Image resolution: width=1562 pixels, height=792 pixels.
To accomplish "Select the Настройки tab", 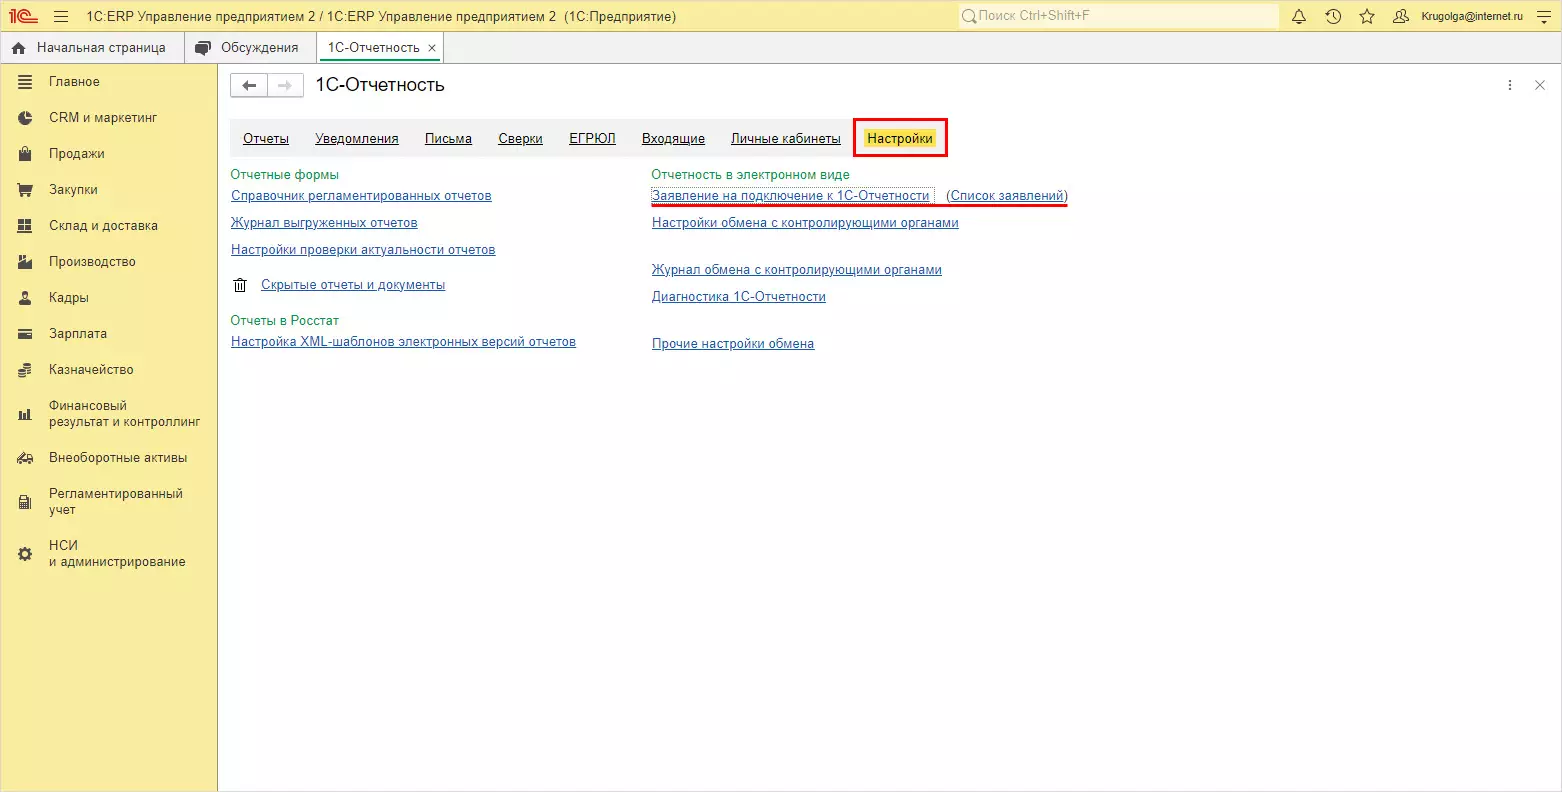I will (x=900, y=139).
